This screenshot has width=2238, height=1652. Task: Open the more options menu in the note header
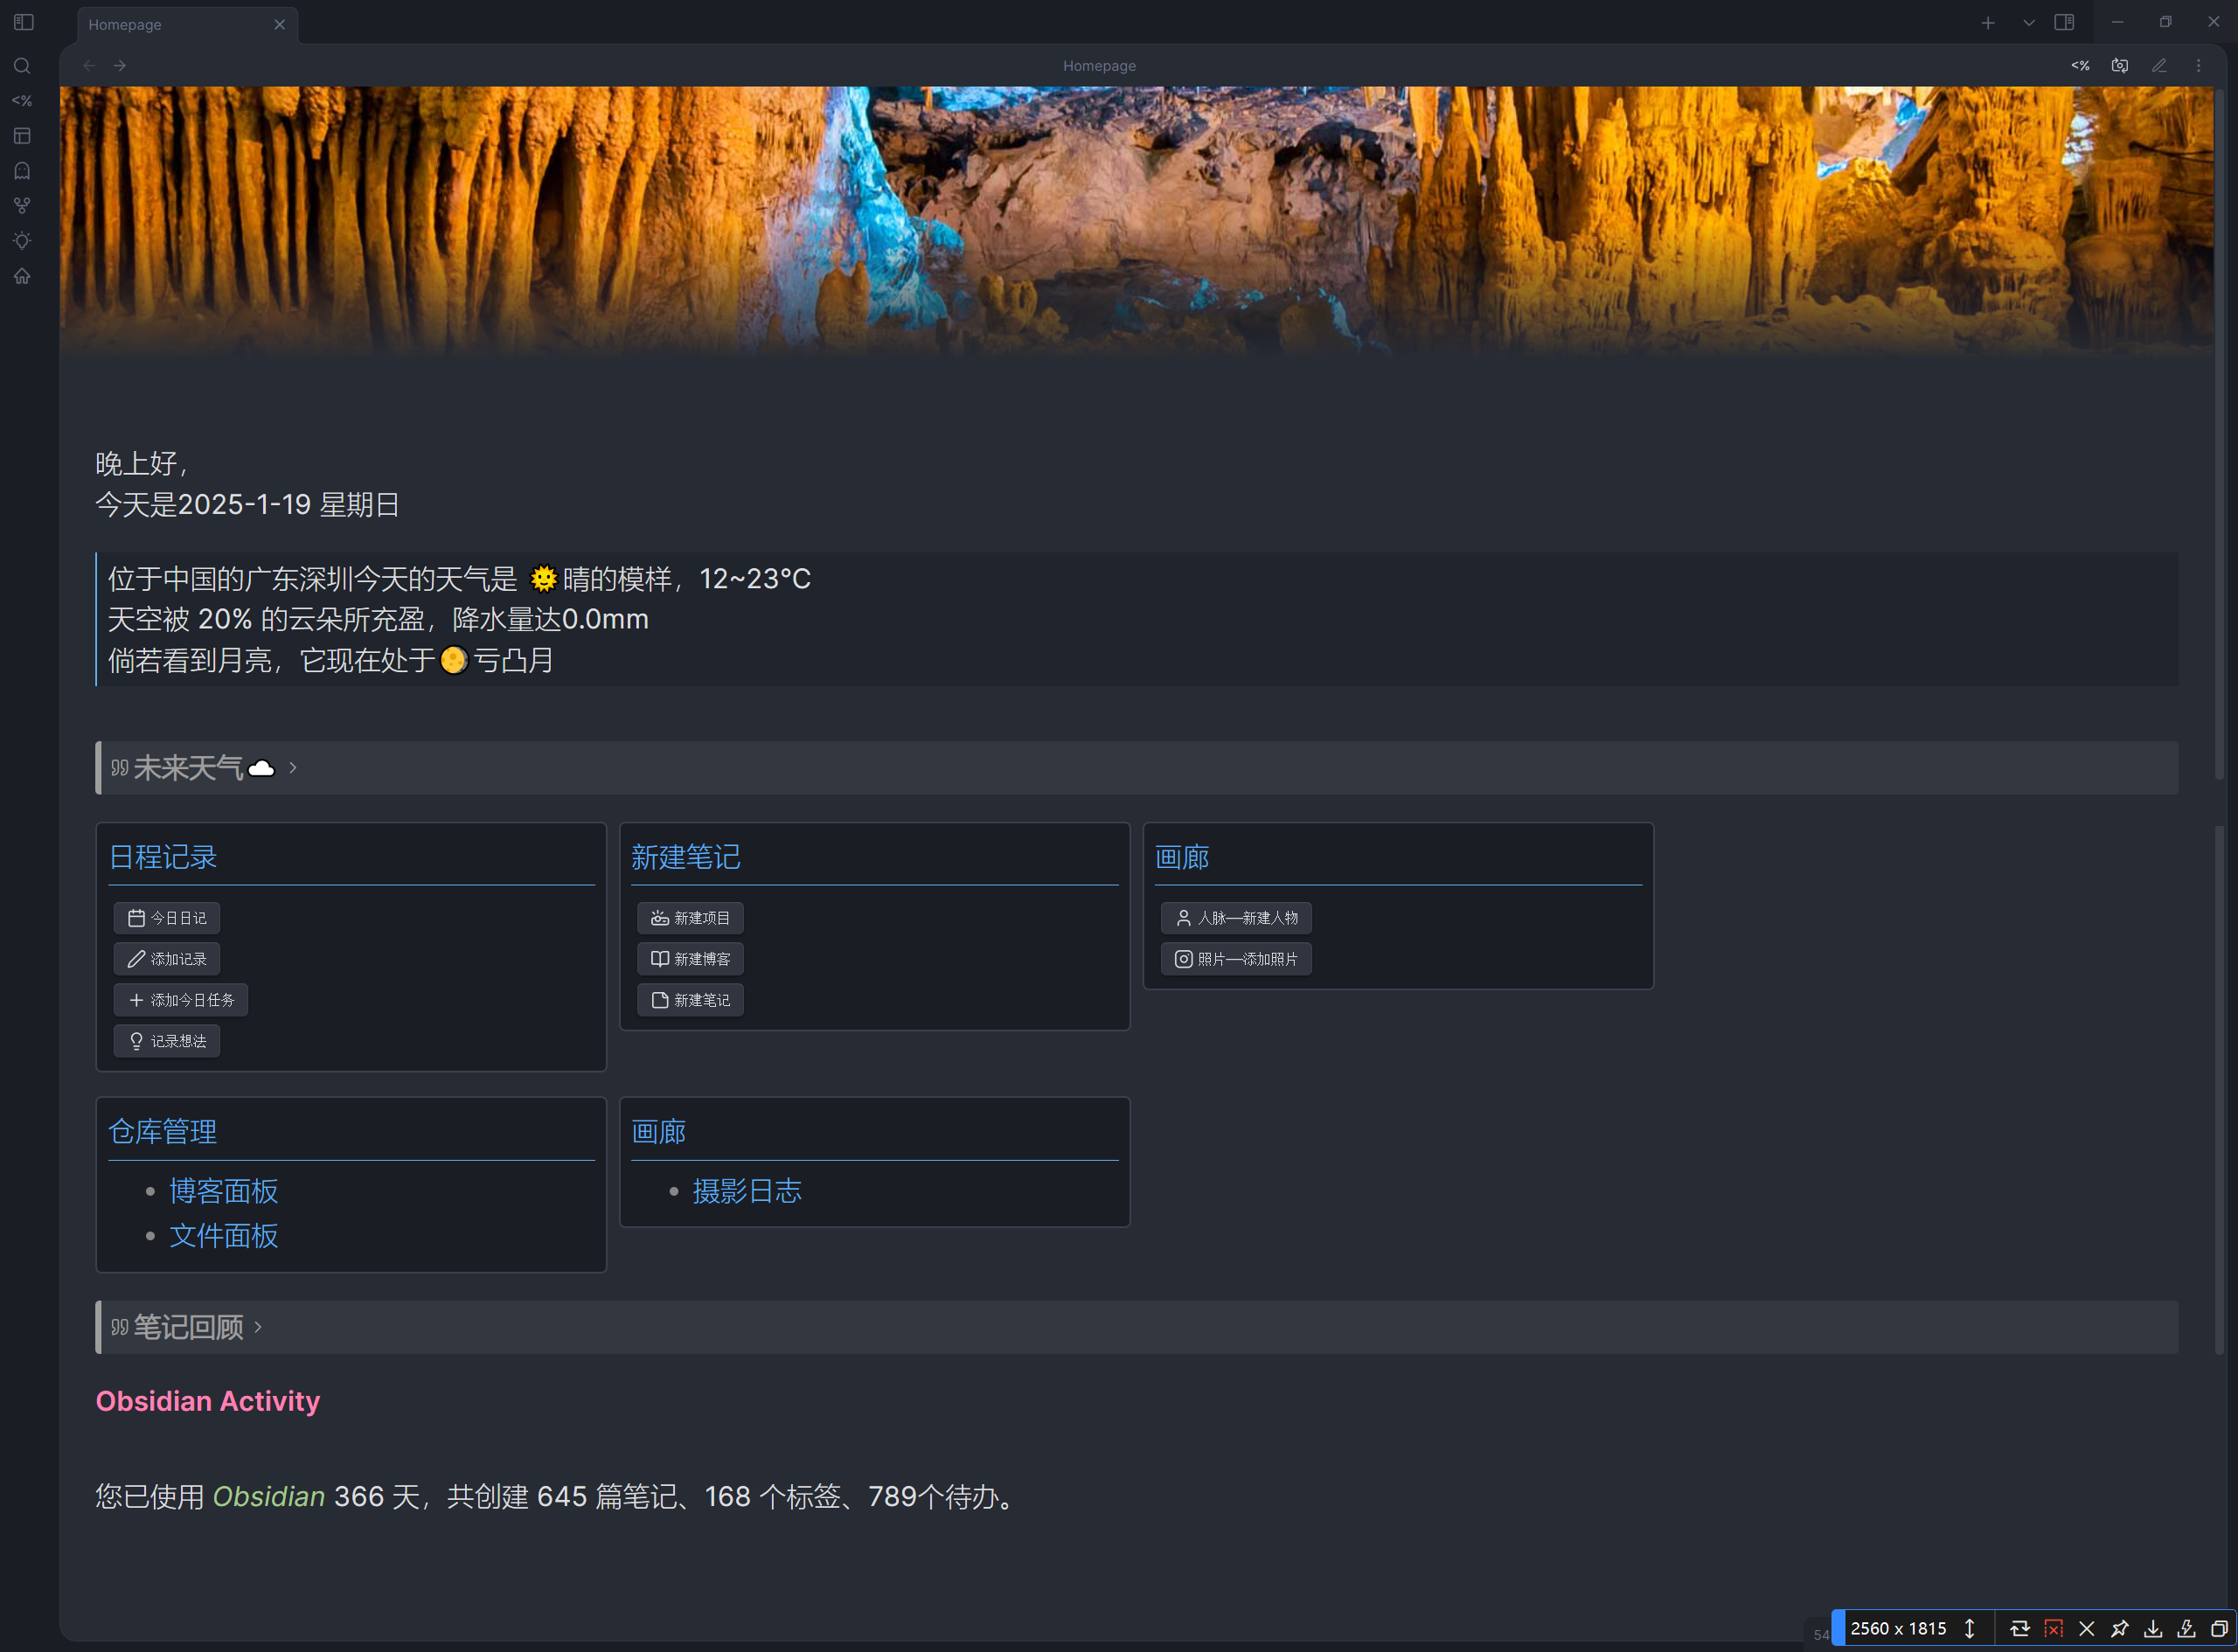[x=2198, y=66]
